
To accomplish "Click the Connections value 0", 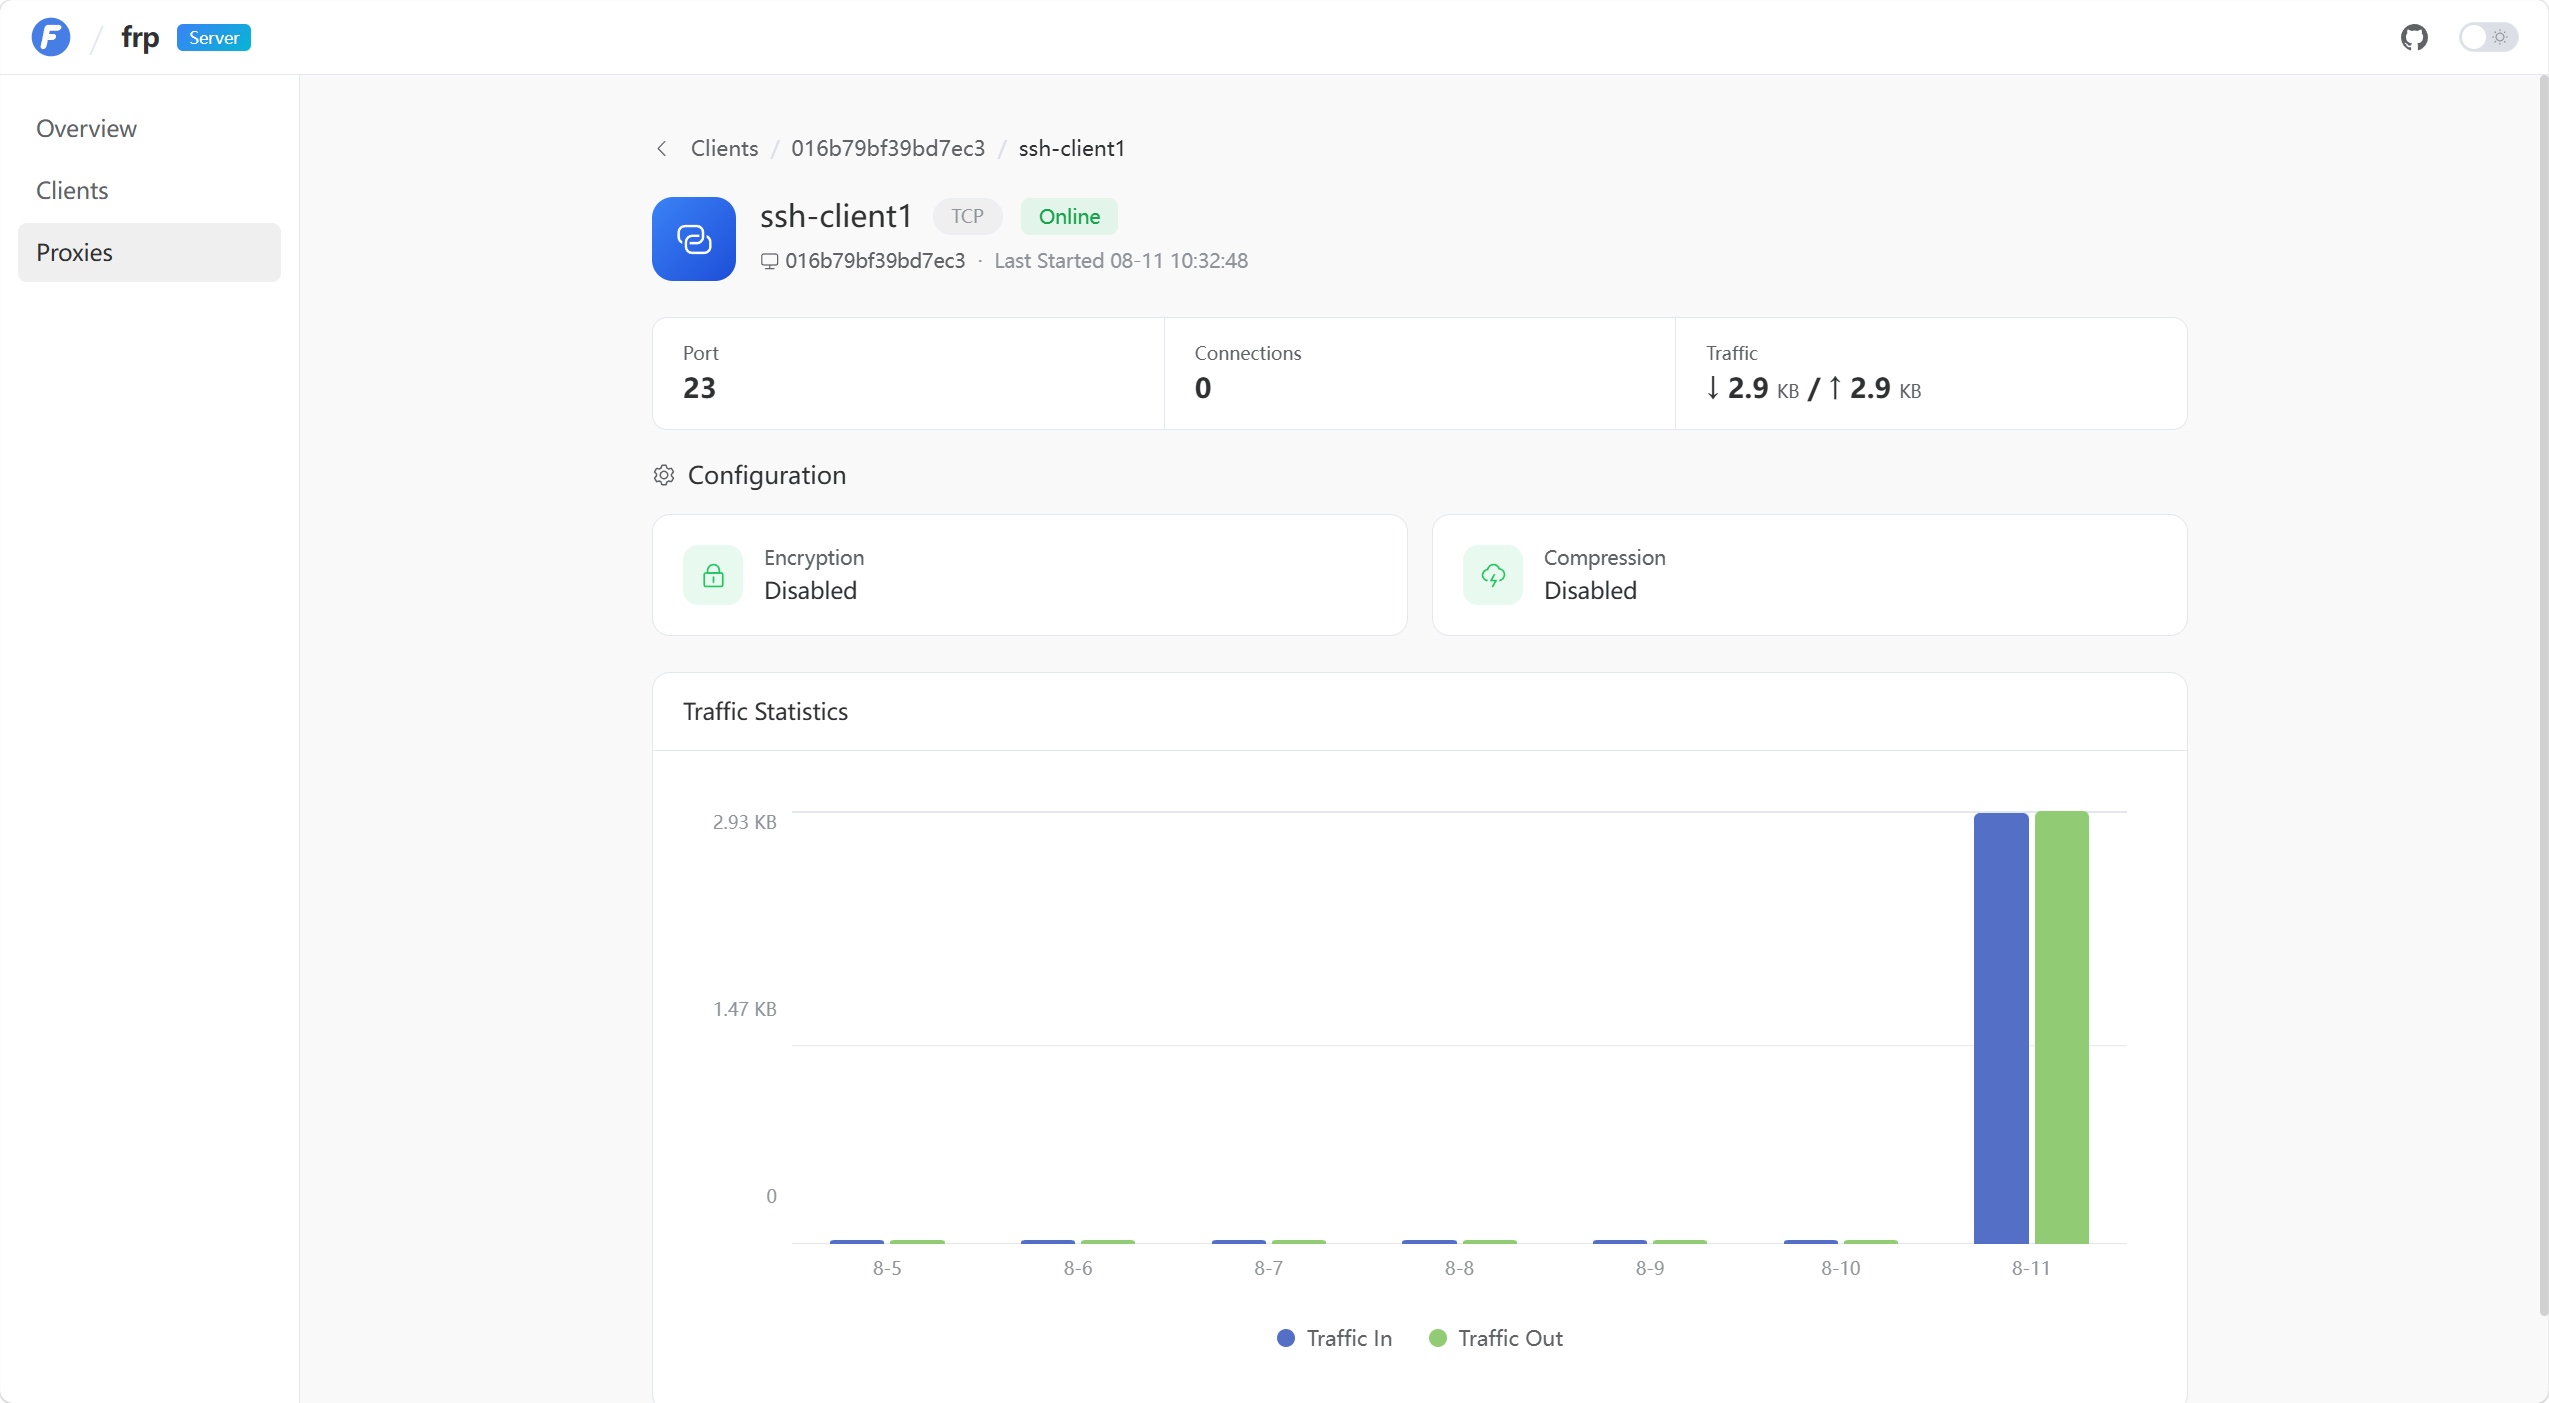I will point(1203,388).
